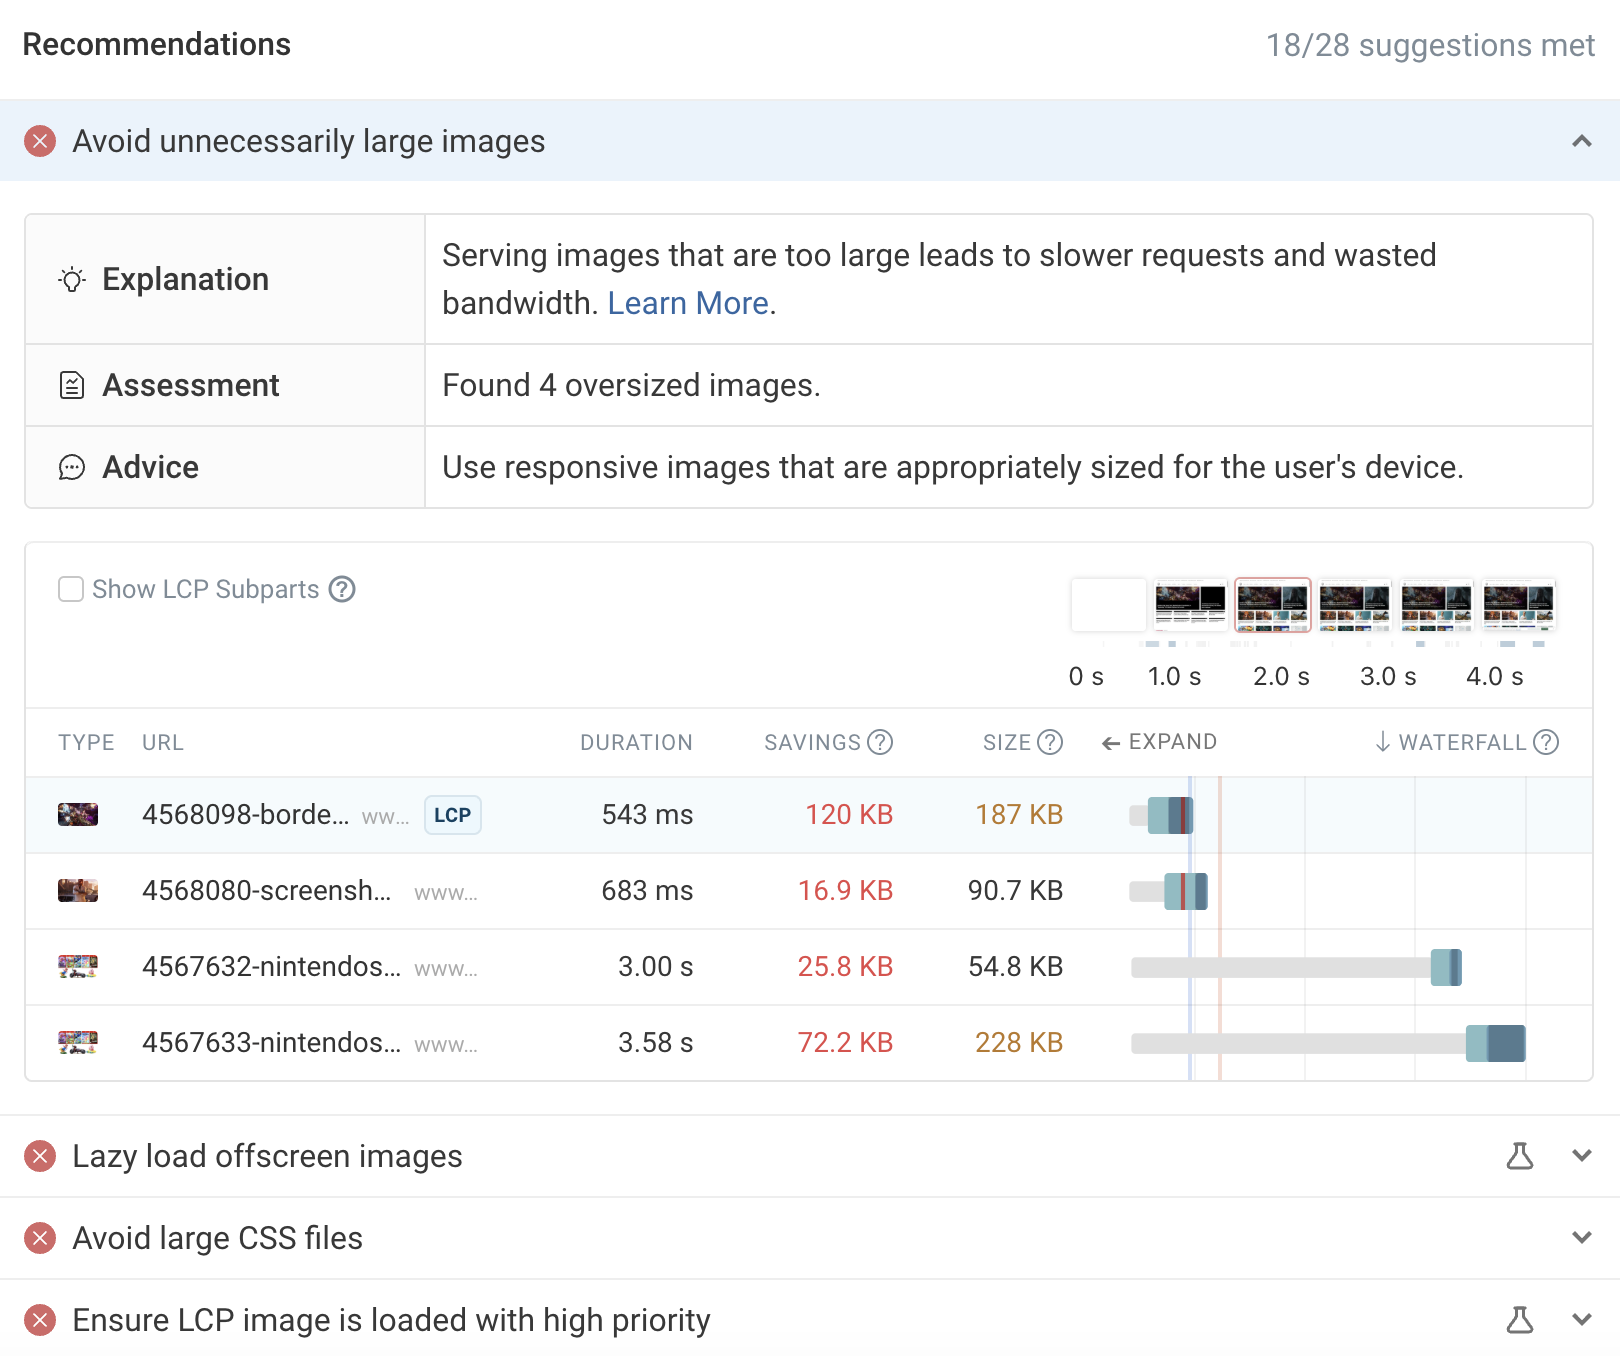Click the flask icon on Ensure LCP image row
The image size is (1620, 1356).
(x=1519, y=1320)
